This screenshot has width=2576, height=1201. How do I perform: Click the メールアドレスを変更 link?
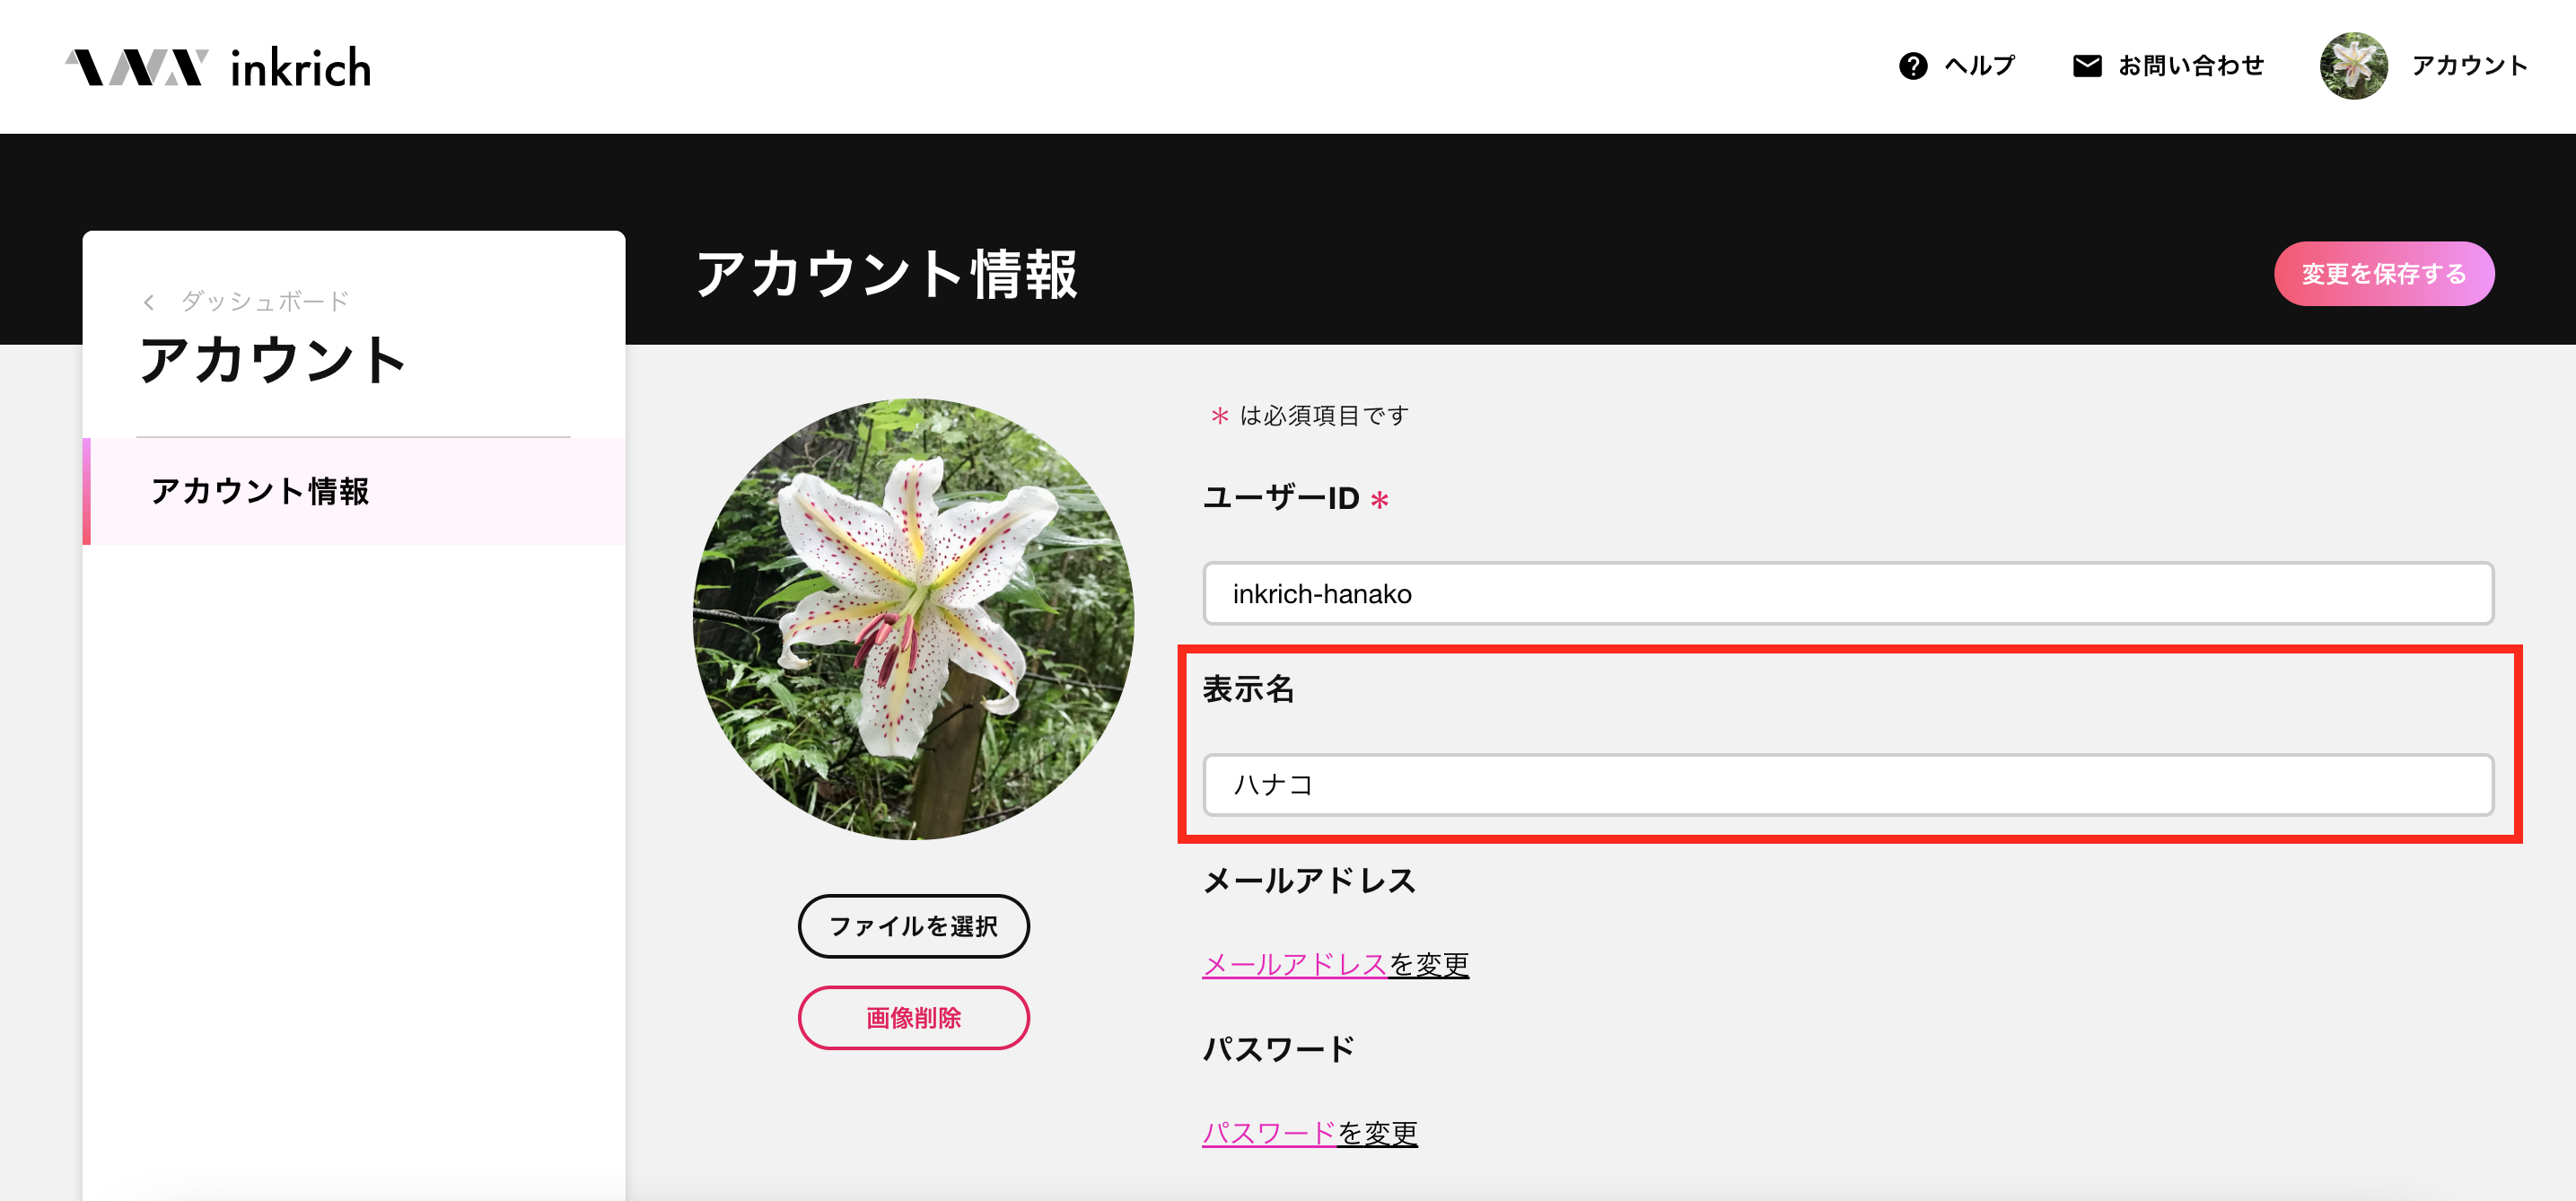pyautogui.click(x=1335, y=964)
